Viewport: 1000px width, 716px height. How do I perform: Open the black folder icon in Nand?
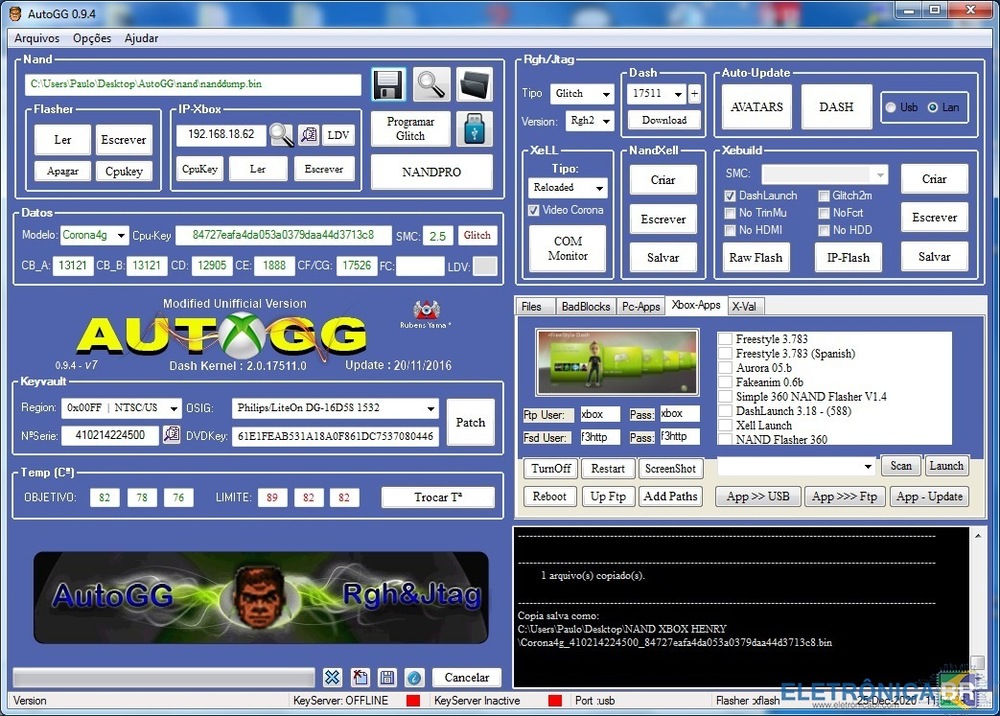(475, 86)
